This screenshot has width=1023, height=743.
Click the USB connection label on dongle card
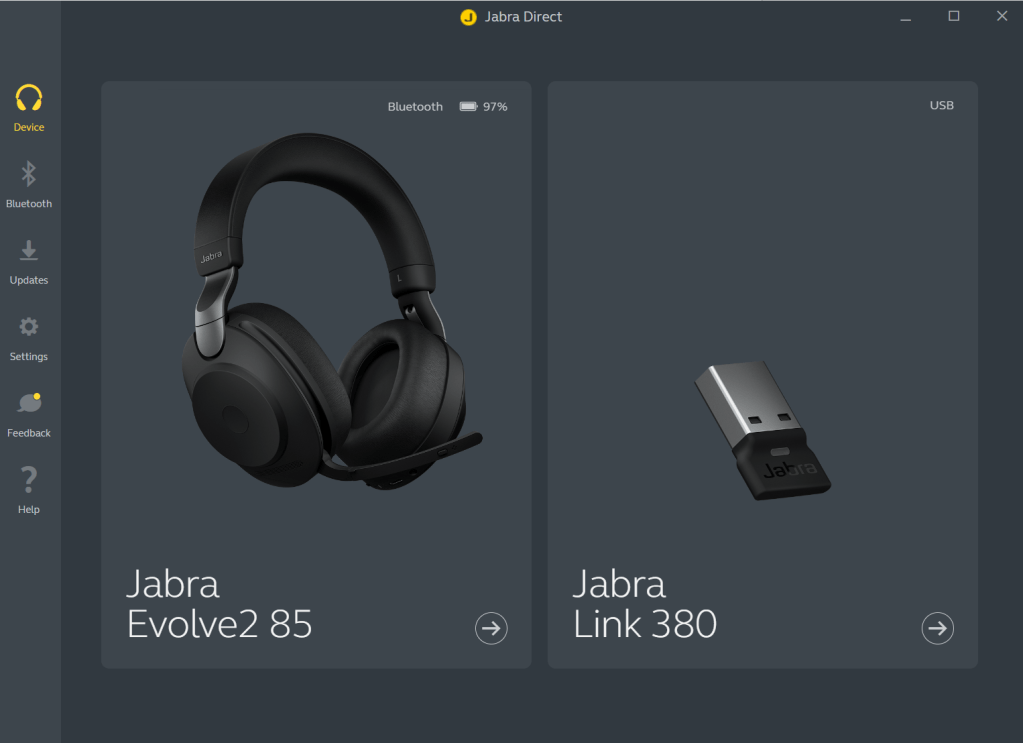click(x=941, y=105)
